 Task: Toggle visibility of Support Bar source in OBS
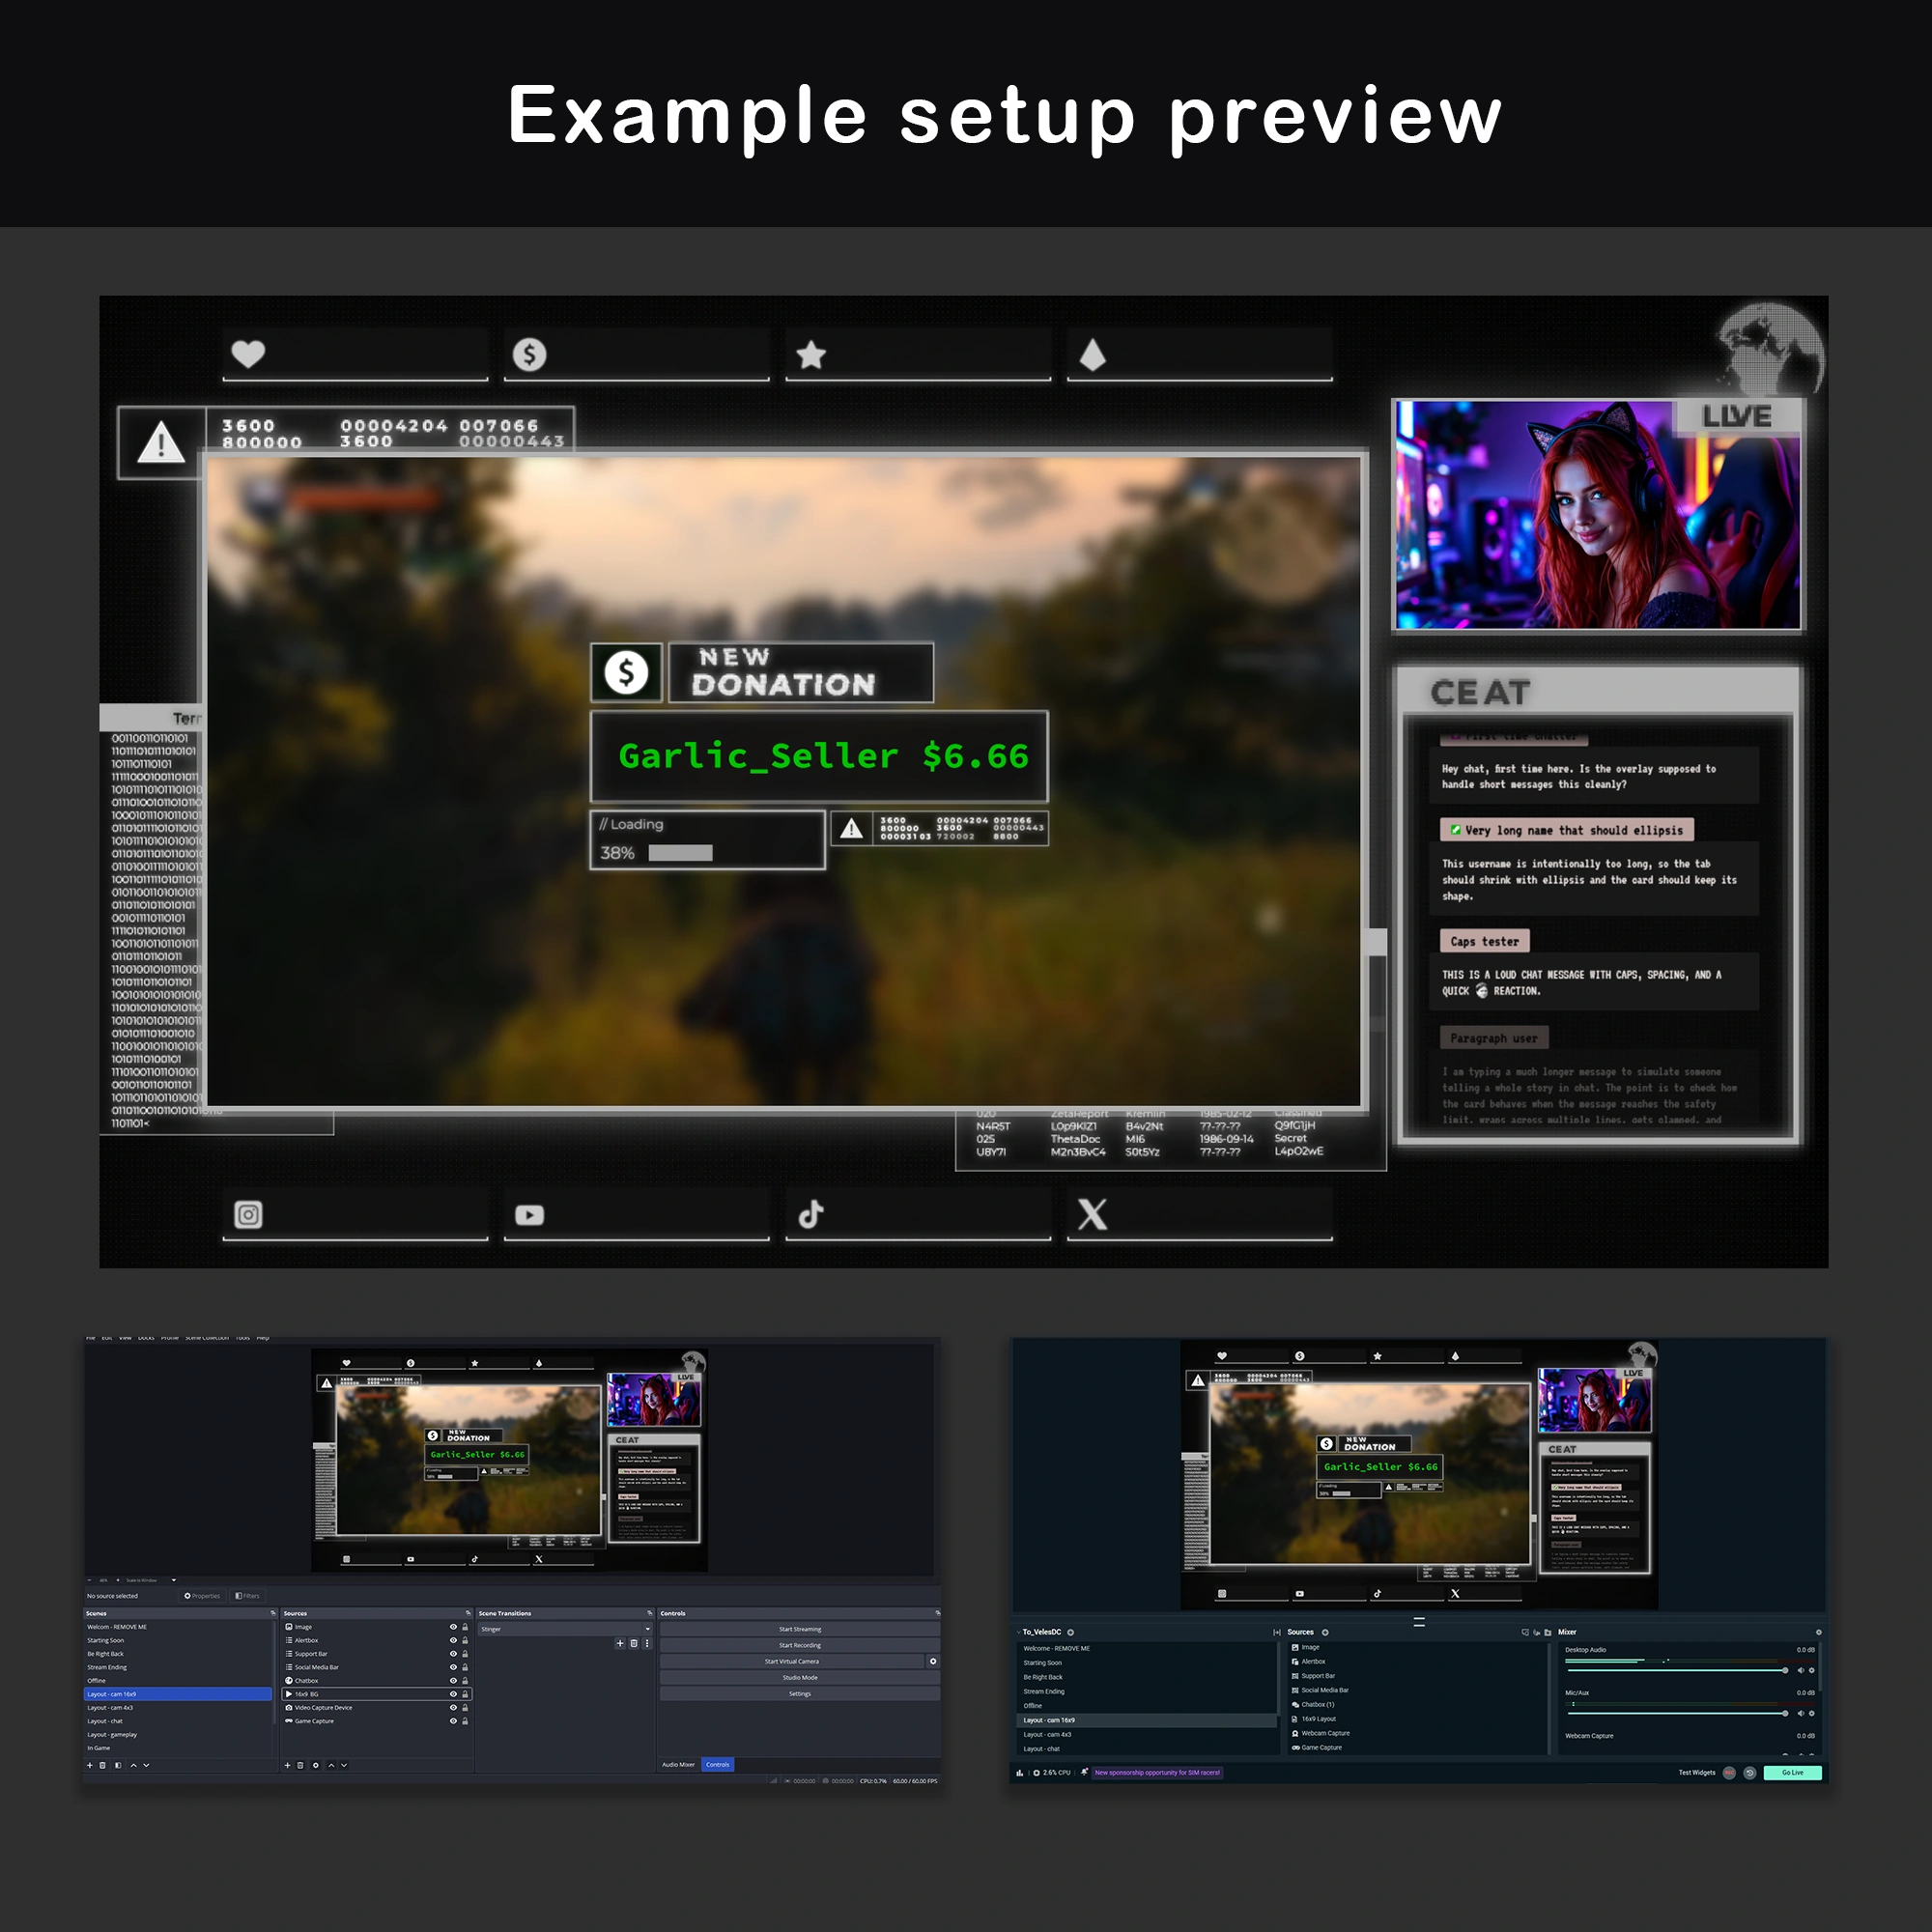click(x=453, y=1654)
